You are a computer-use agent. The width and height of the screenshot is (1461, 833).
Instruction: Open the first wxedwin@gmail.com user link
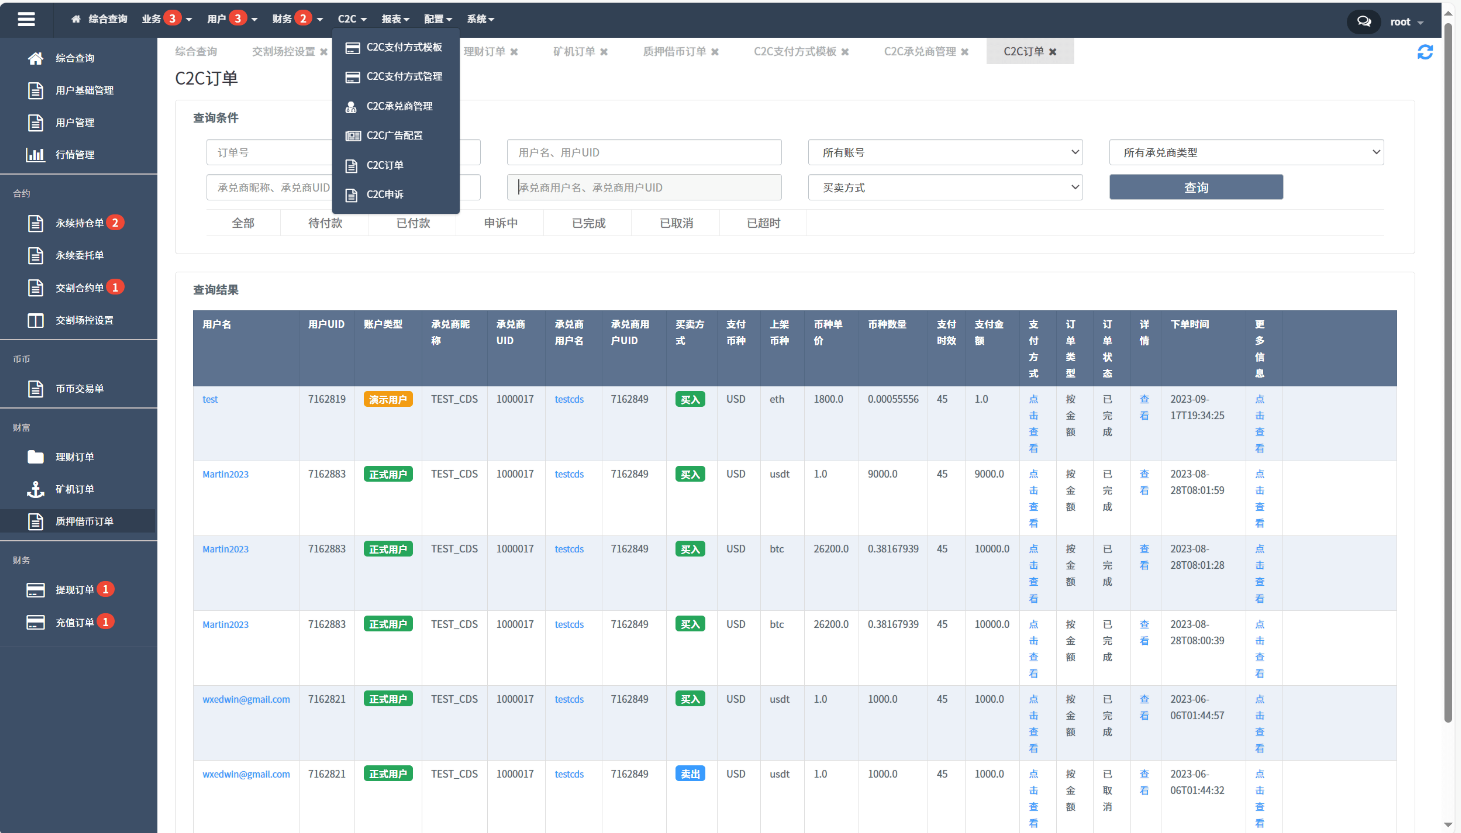pyautogui.click(x=246, y=700)
